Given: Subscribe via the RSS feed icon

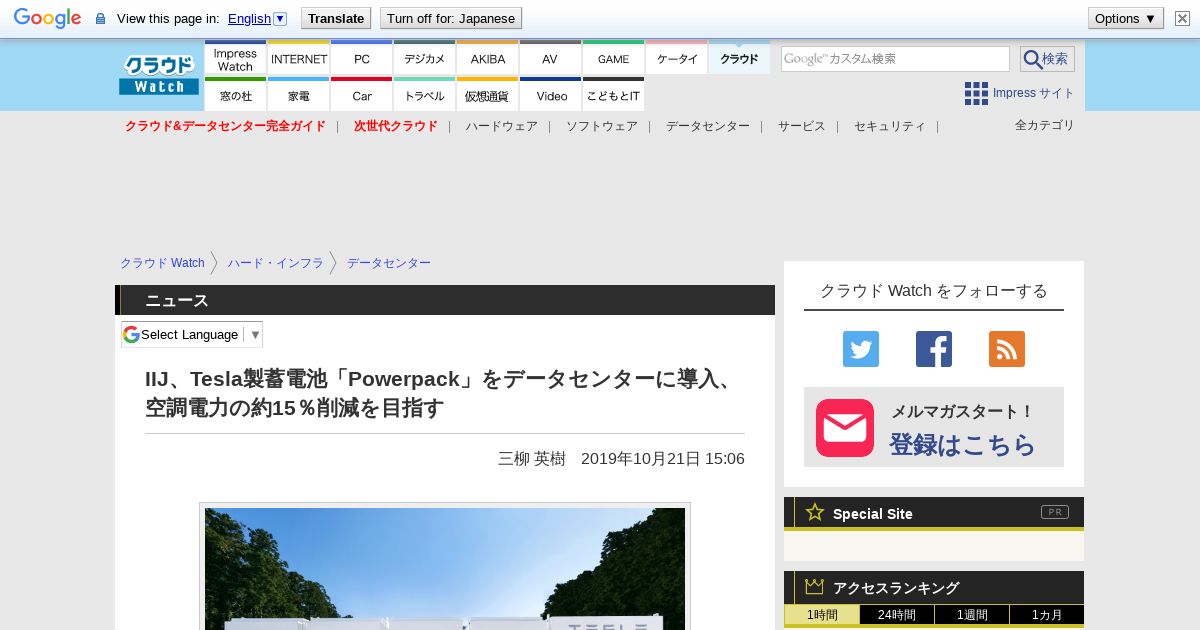Looking at the screenshot, I should [1007, 349].
